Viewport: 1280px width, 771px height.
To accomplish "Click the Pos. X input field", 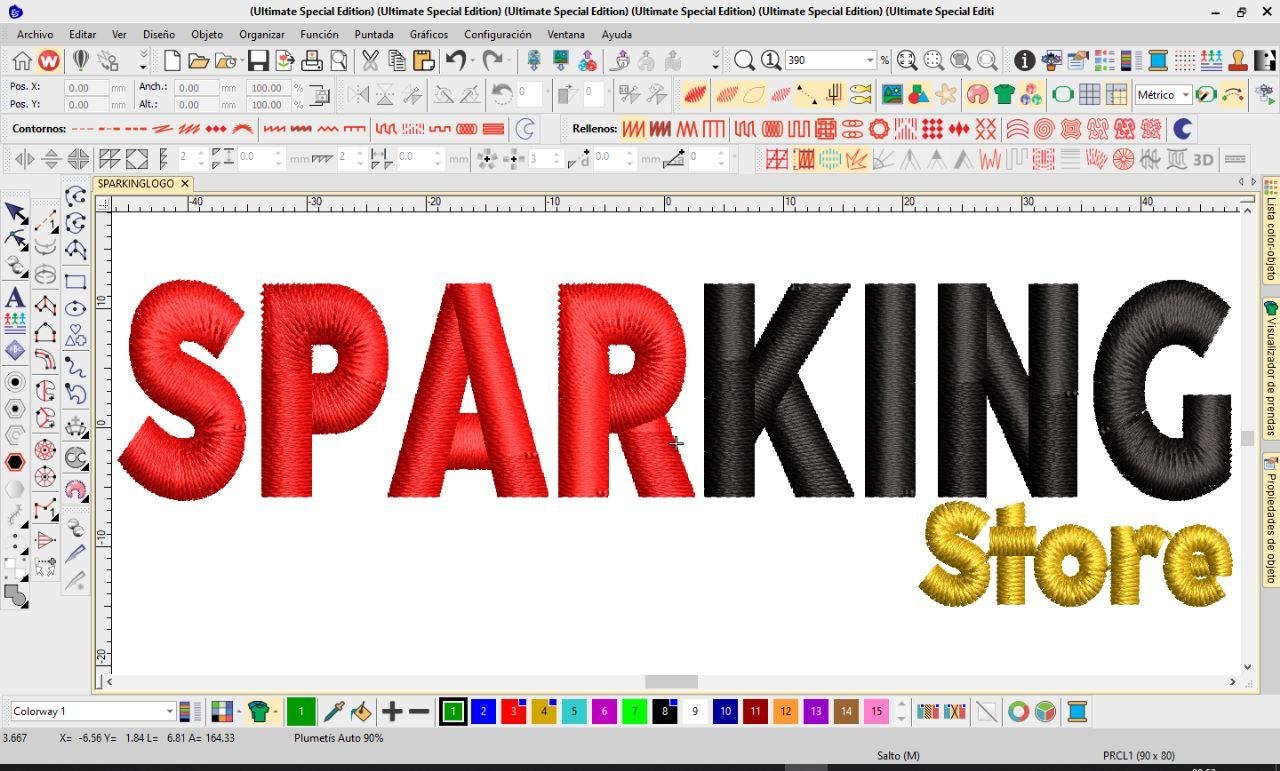I will (86, 88).
